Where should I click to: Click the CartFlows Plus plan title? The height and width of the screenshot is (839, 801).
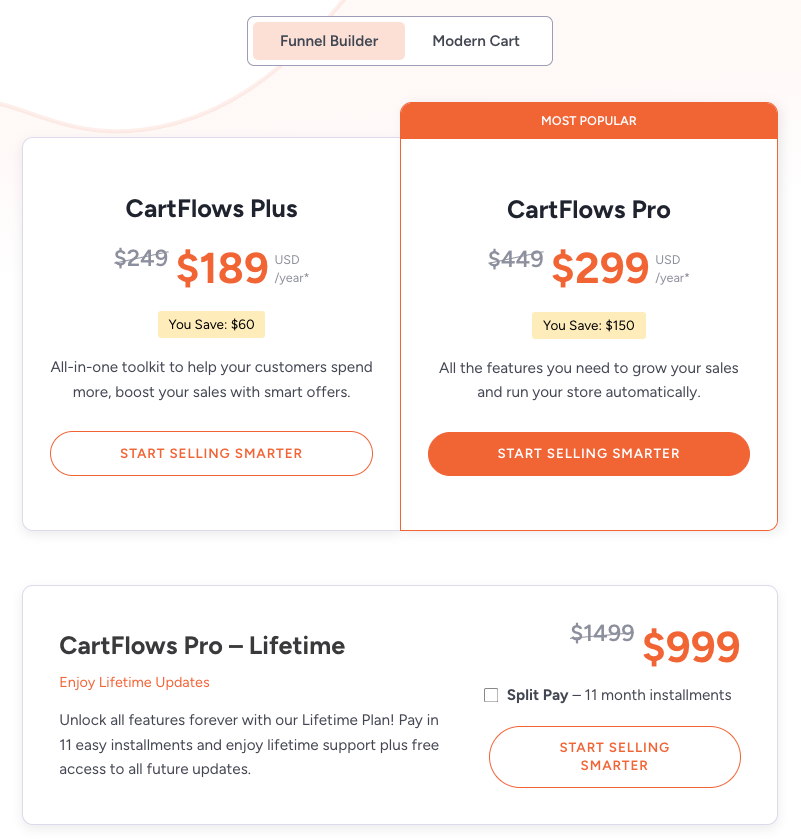pyautogui.click(x=211, y=209)
